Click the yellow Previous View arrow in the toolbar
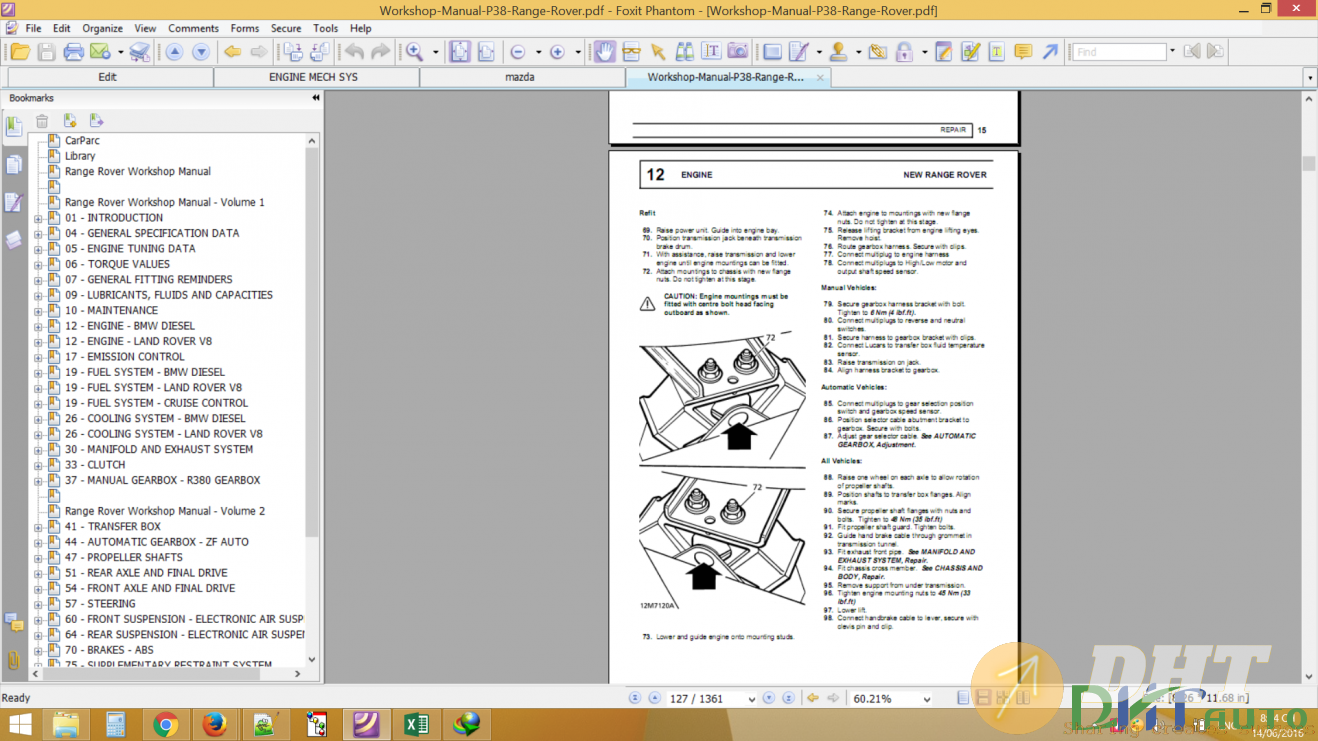The width and height of the screenshot is (1318, 741). tap(232, 52)
